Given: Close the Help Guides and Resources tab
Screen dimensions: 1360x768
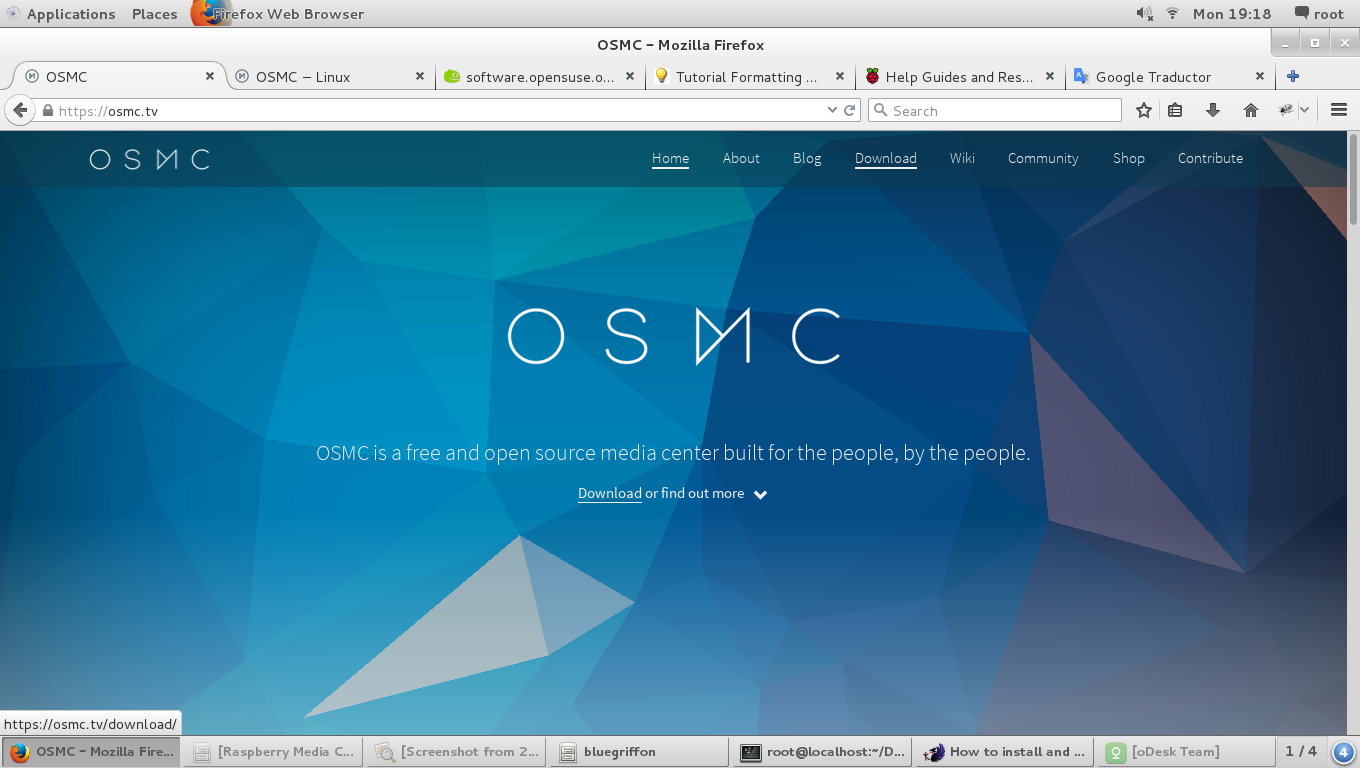Looking at the screenshot, I should point(1050,76).
